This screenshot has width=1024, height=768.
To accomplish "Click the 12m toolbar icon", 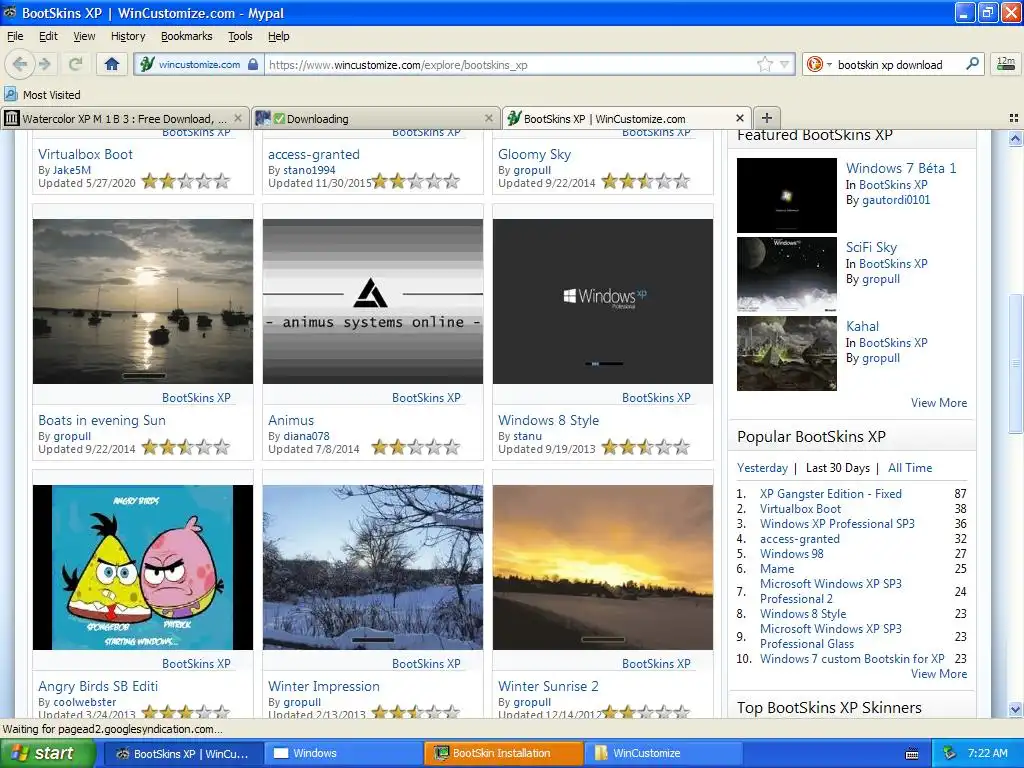I will 1005,64.
